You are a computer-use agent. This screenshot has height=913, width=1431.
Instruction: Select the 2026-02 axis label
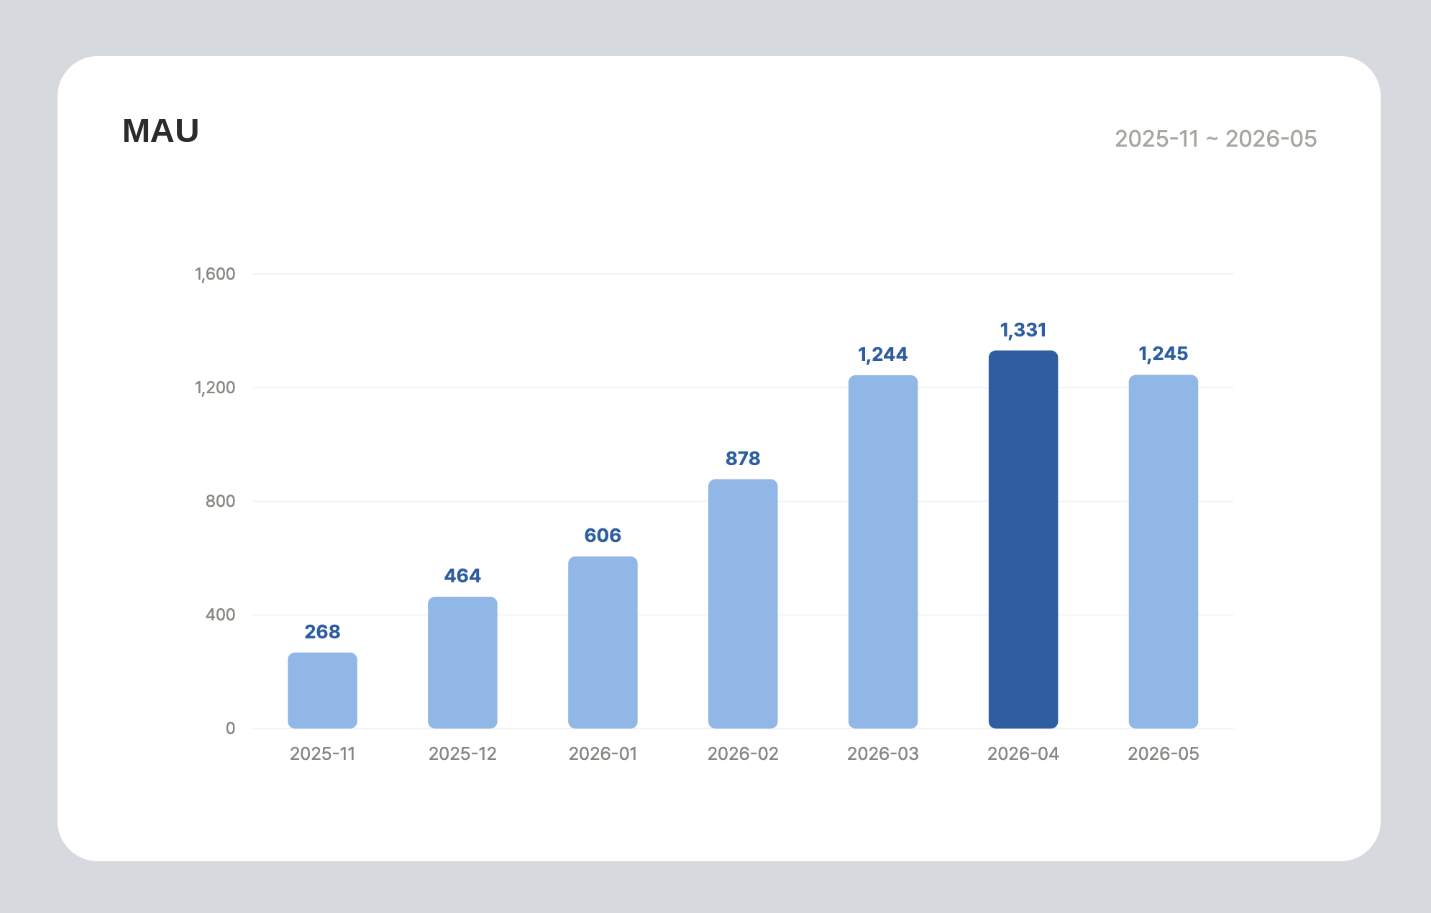pyautogui.click(x=743, y=754)
